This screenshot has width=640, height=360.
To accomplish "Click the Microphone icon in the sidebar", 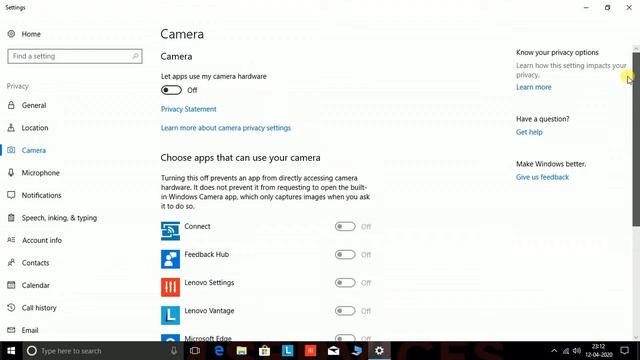I will point(11,173).
